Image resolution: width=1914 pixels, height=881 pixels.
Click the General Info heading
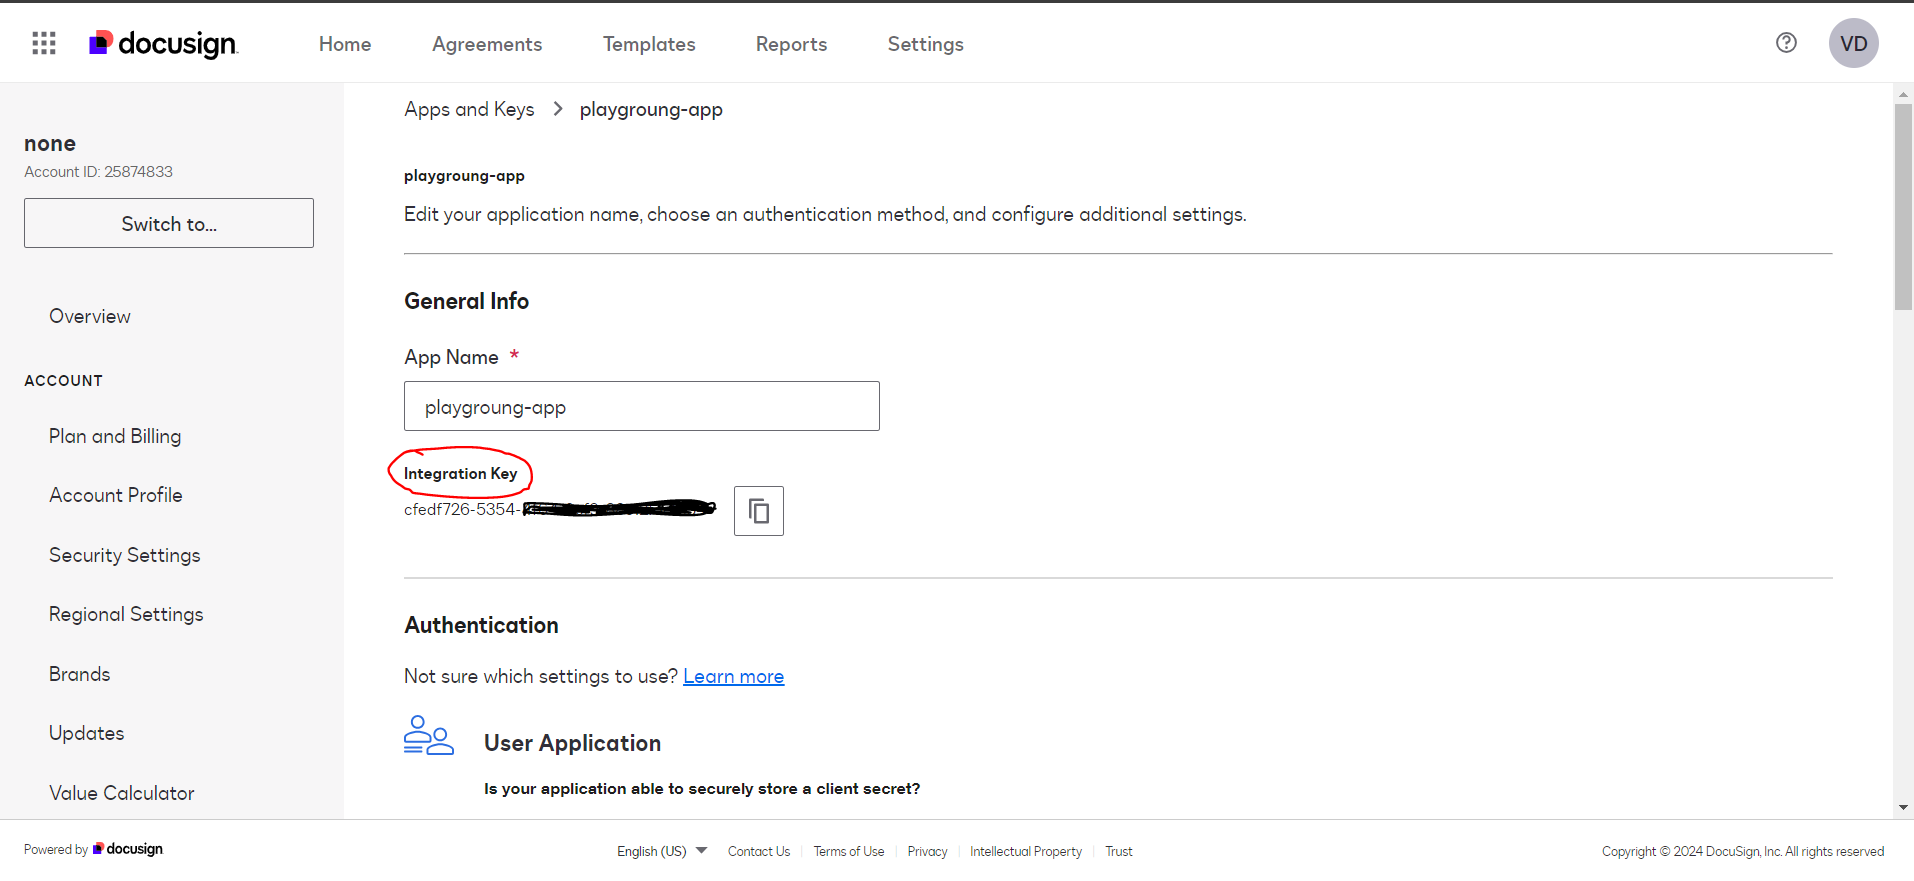467,301
